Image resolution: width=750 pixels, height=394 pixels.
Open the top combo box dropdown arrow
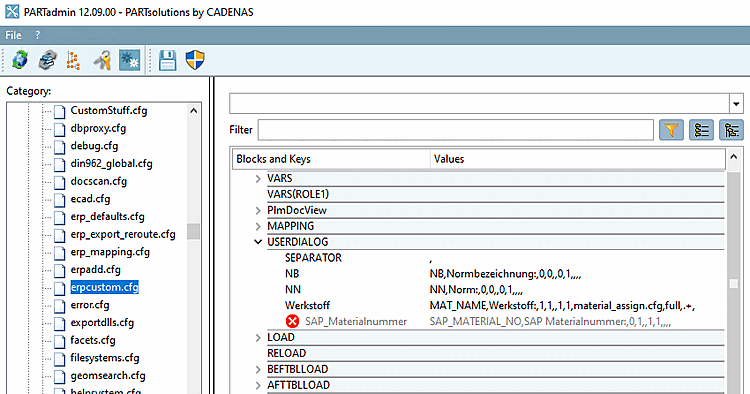(x=736, y=104)
